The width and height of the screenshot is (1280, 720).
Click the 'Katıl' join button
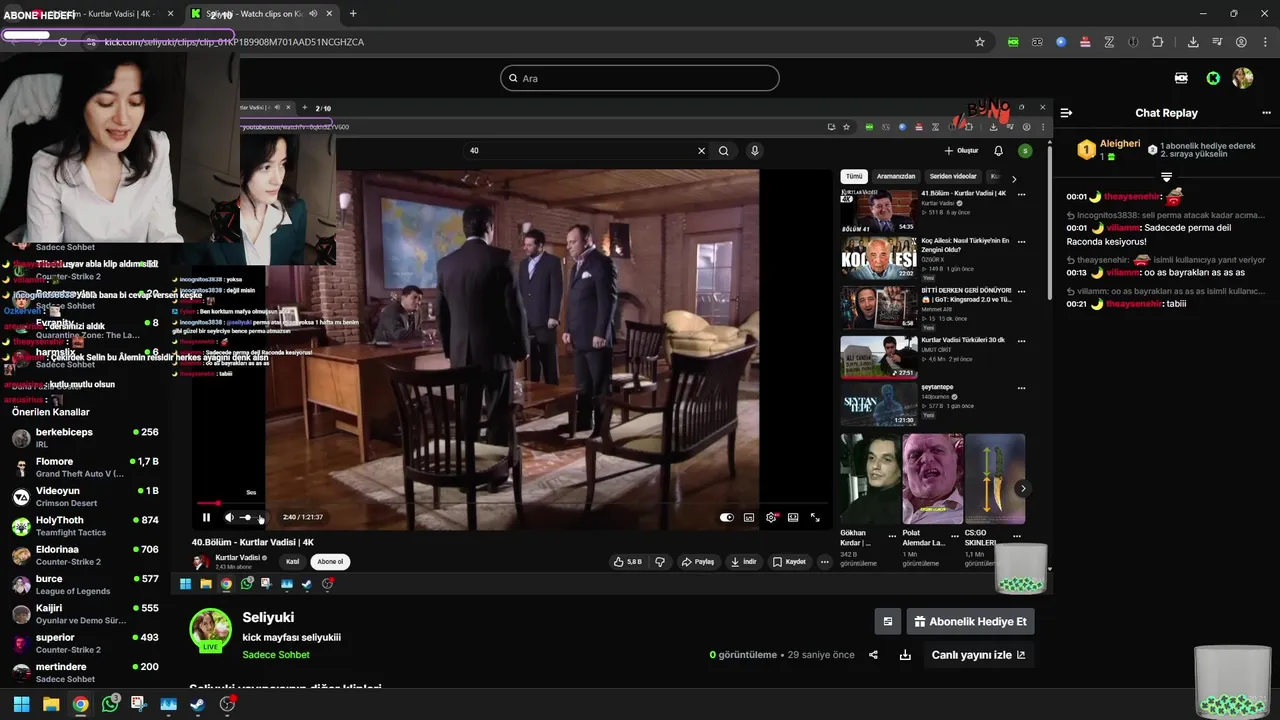click(293, 562)
